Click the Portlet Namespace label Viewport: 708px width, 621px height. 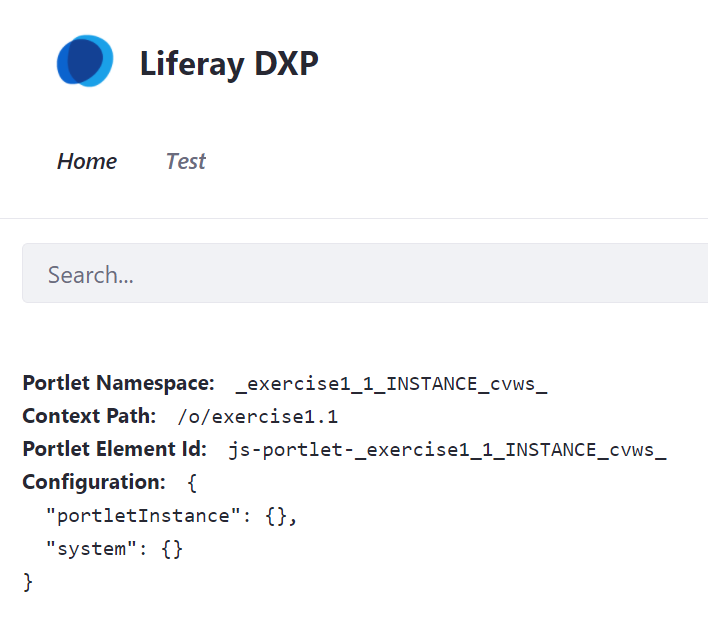click(118, 383)
